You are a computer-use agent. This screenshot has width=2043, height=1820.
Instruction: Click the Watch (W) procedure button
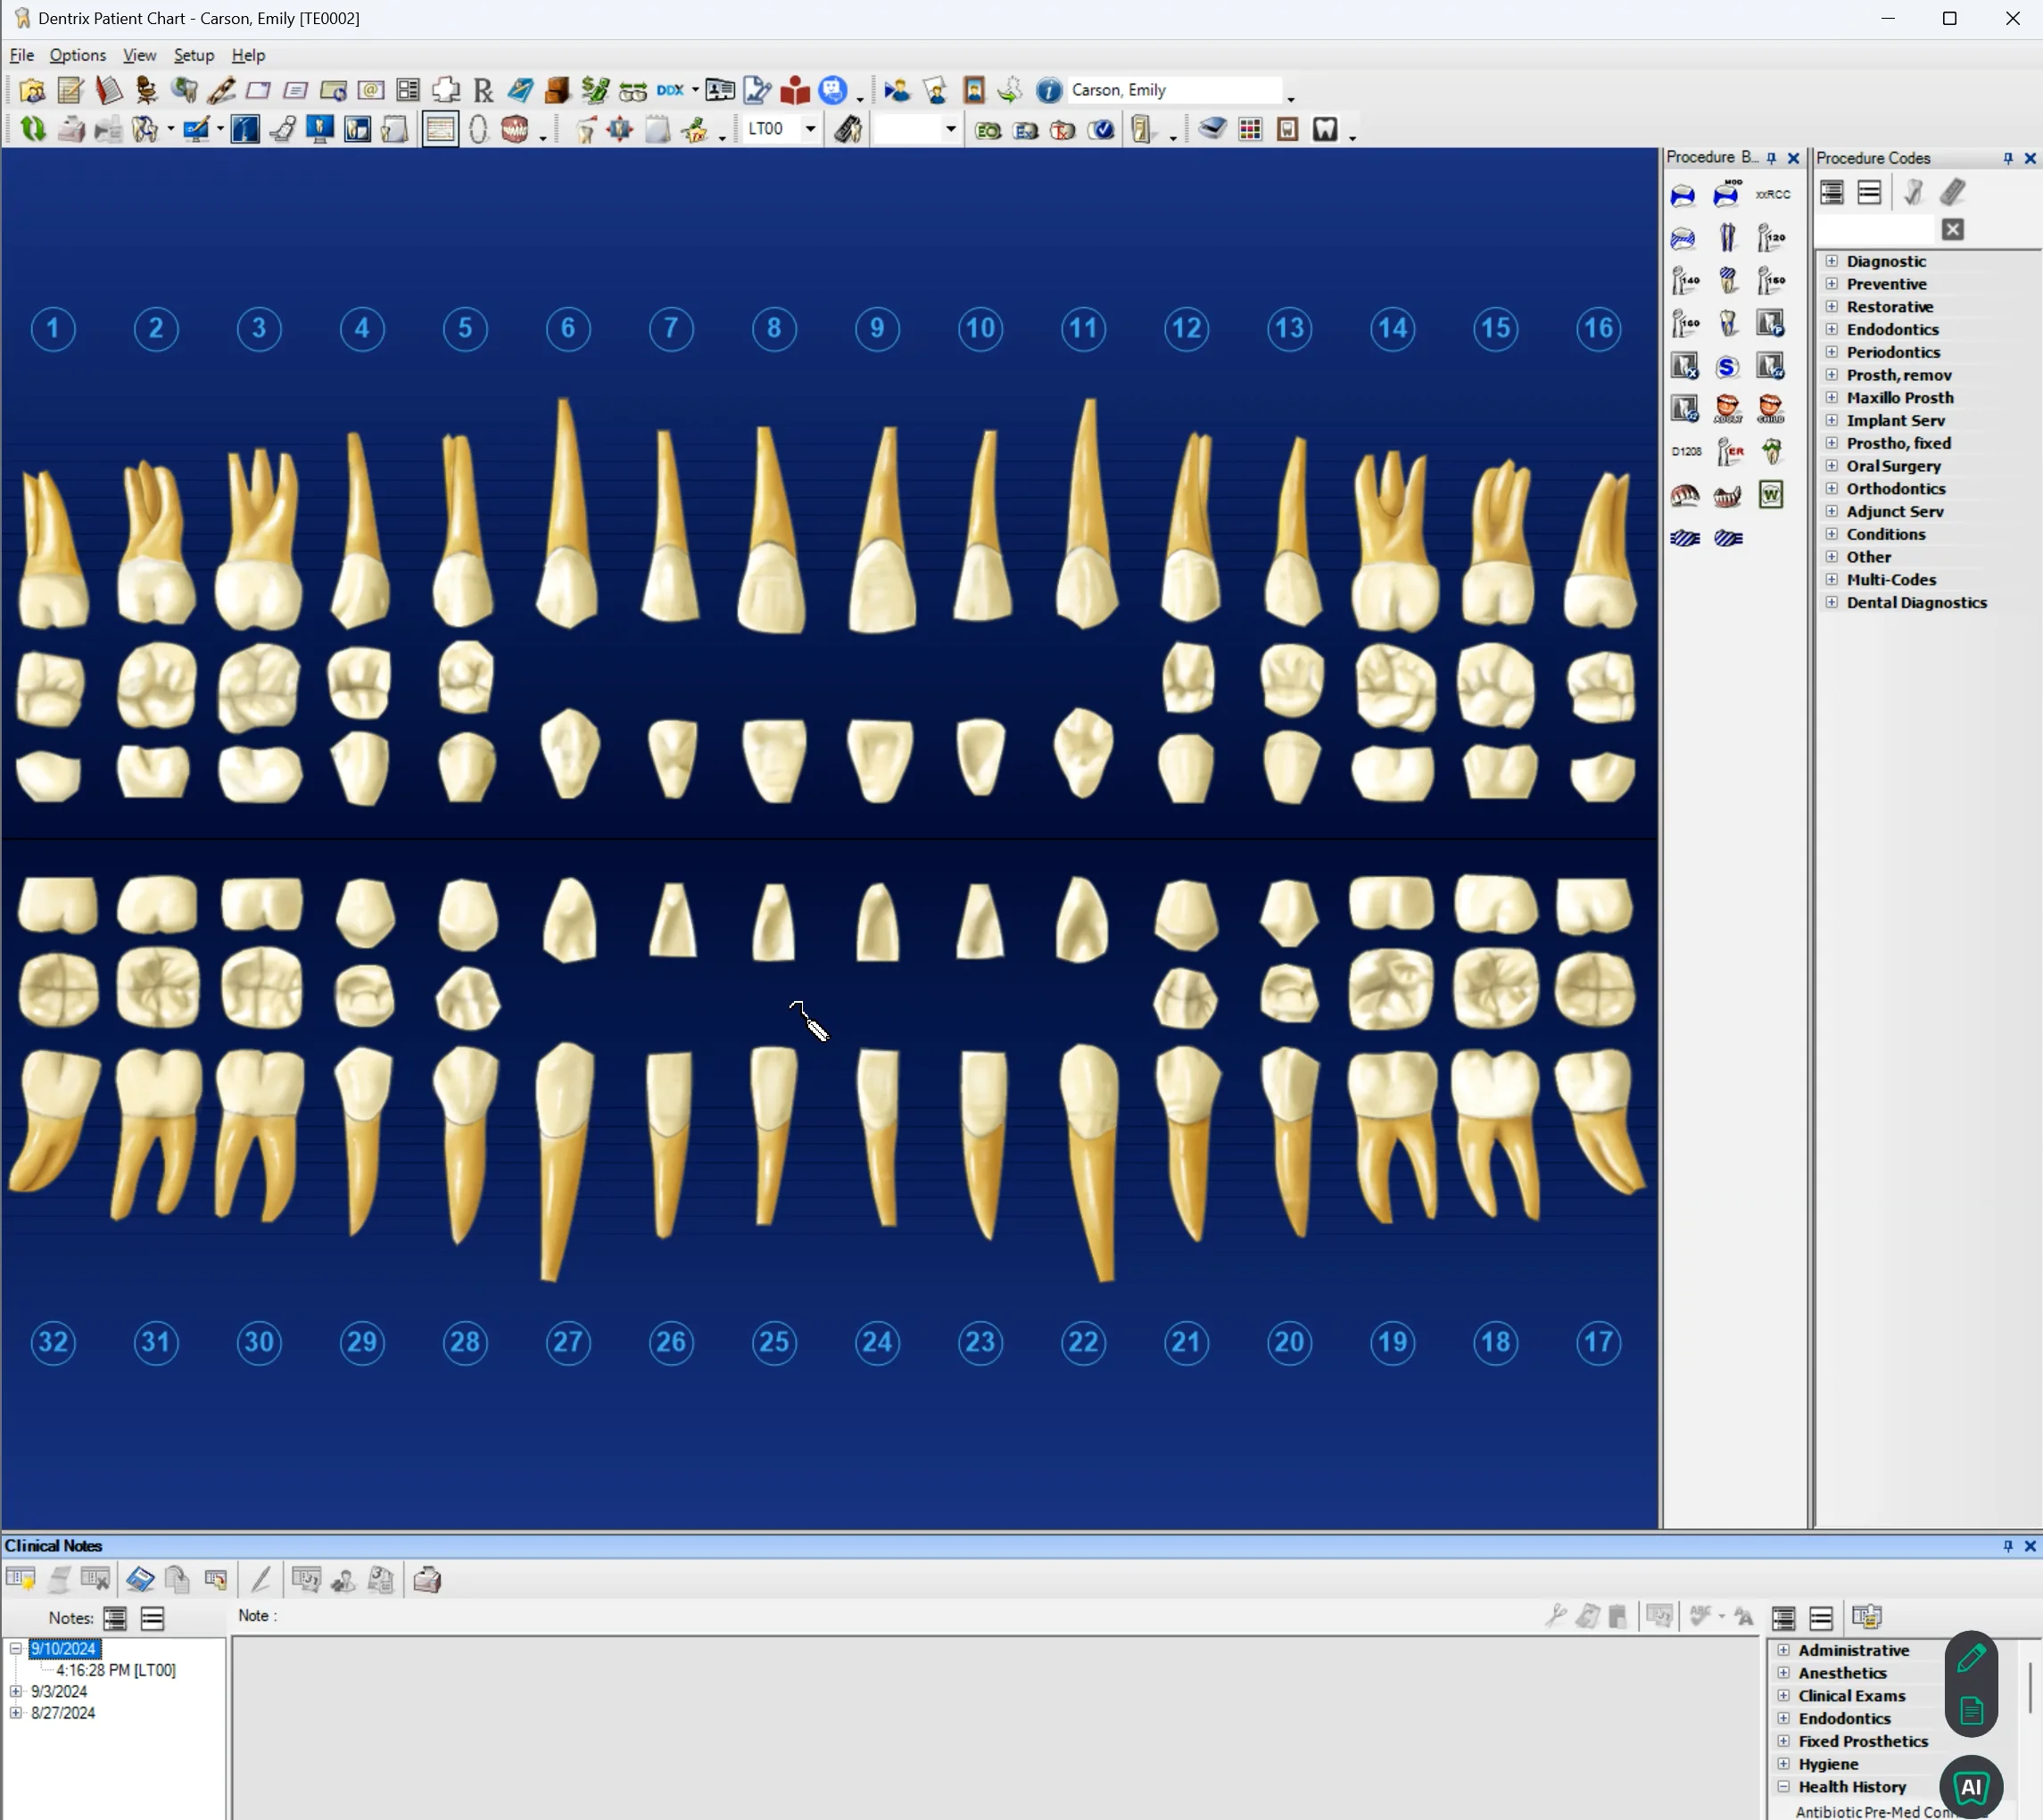click(x=1772, y=495)
